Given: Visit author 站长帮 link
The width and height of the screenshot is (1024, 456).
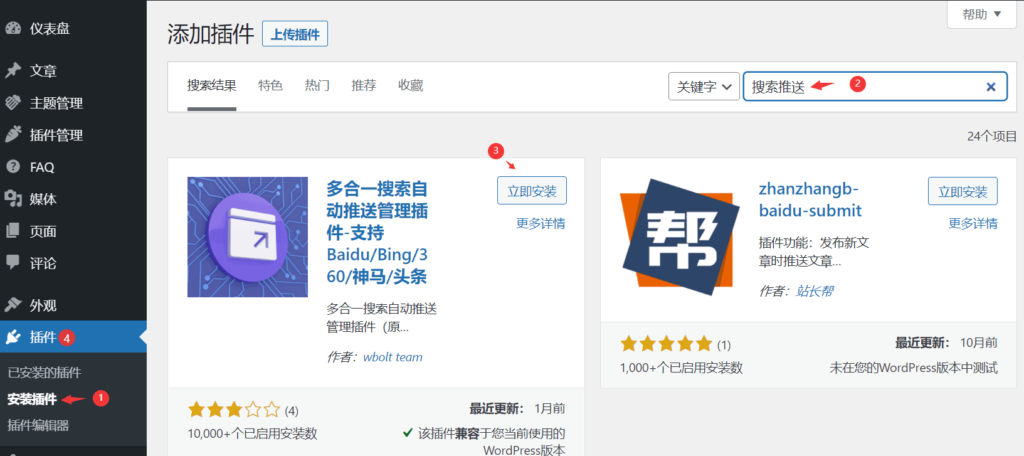Looking at the screenshot, I should (x=814, y=291).
